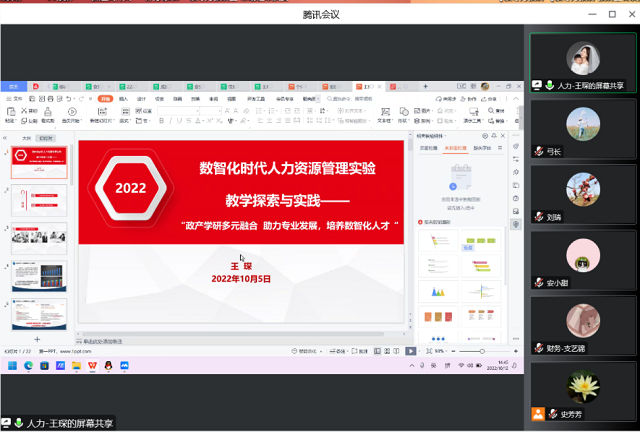Click the Increase Font Size icon

coord(227,111)
